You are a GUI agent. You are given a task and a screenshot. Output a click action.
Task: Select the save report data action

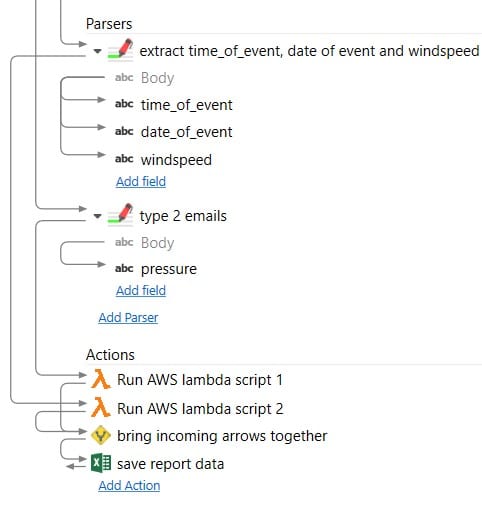tap(170, 464)
